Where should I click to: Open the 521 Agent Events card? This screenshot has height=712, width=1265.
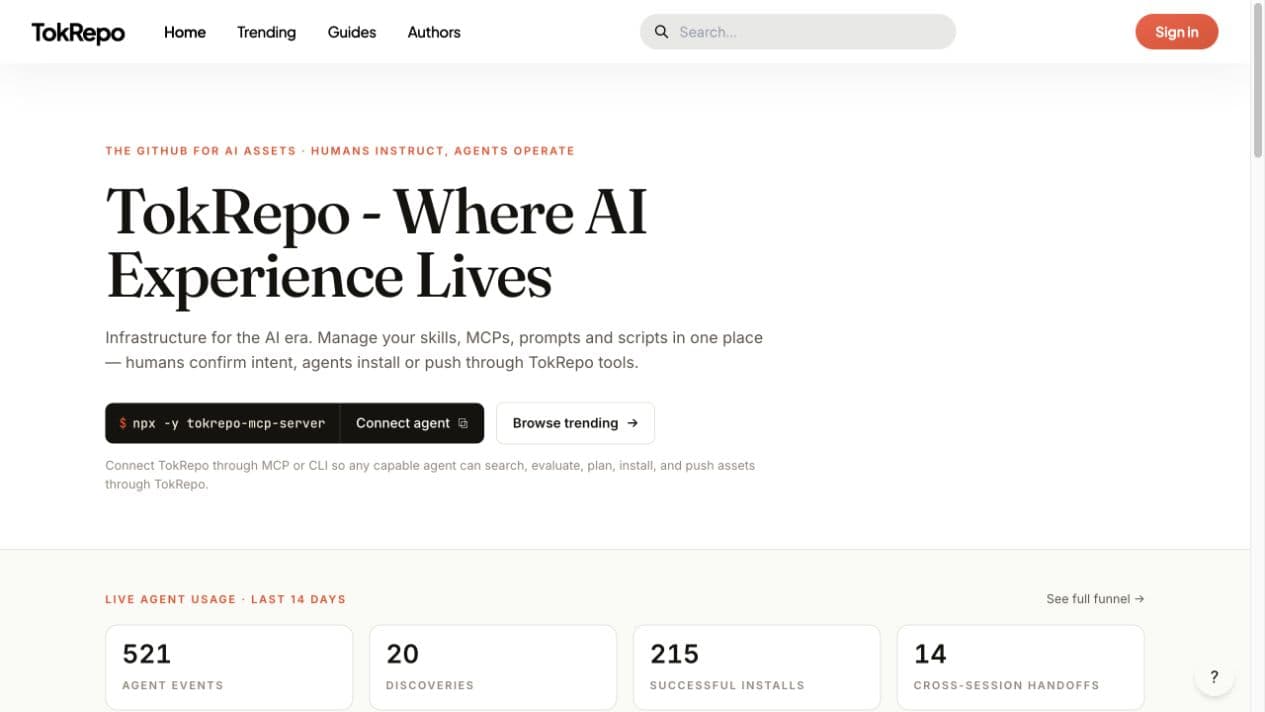[x=229, y=667]
